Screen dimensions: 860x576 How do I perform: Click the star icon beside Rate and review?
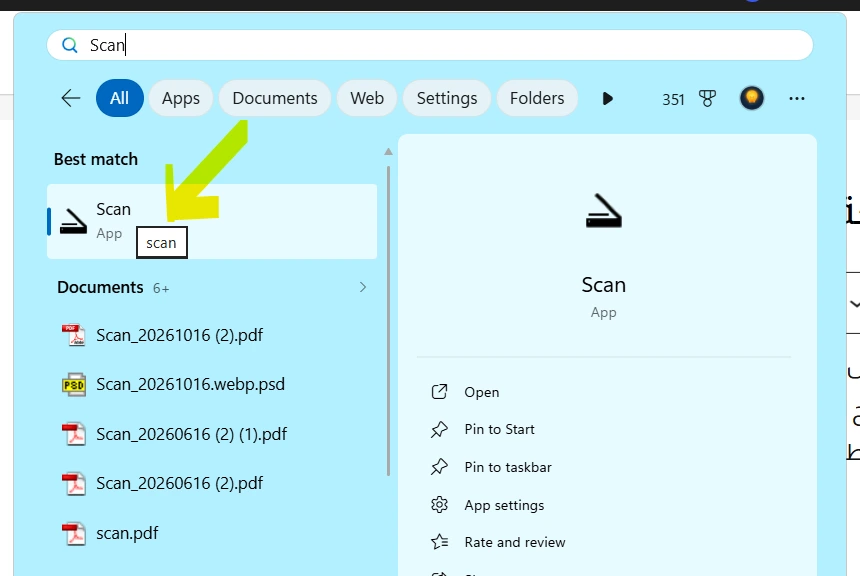pyautogui.click(x=439, y=542)
